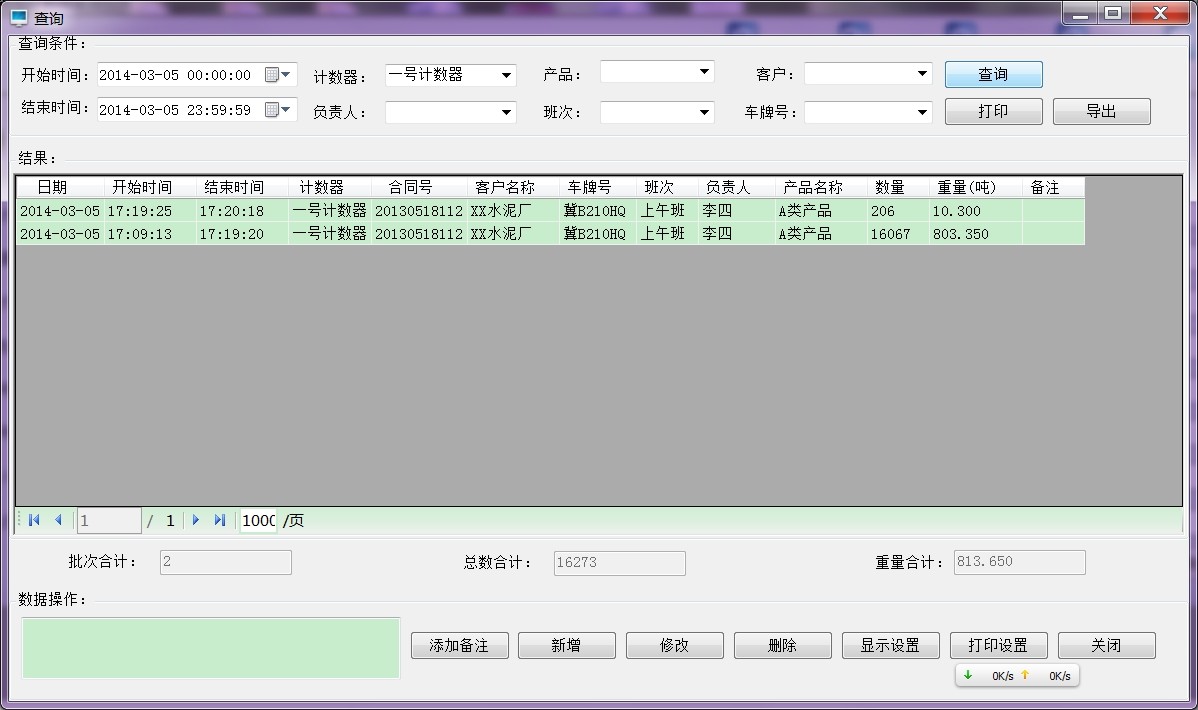Click the 批次合计 field
The image size is (1198, 710).
click(x=225, y=562)
